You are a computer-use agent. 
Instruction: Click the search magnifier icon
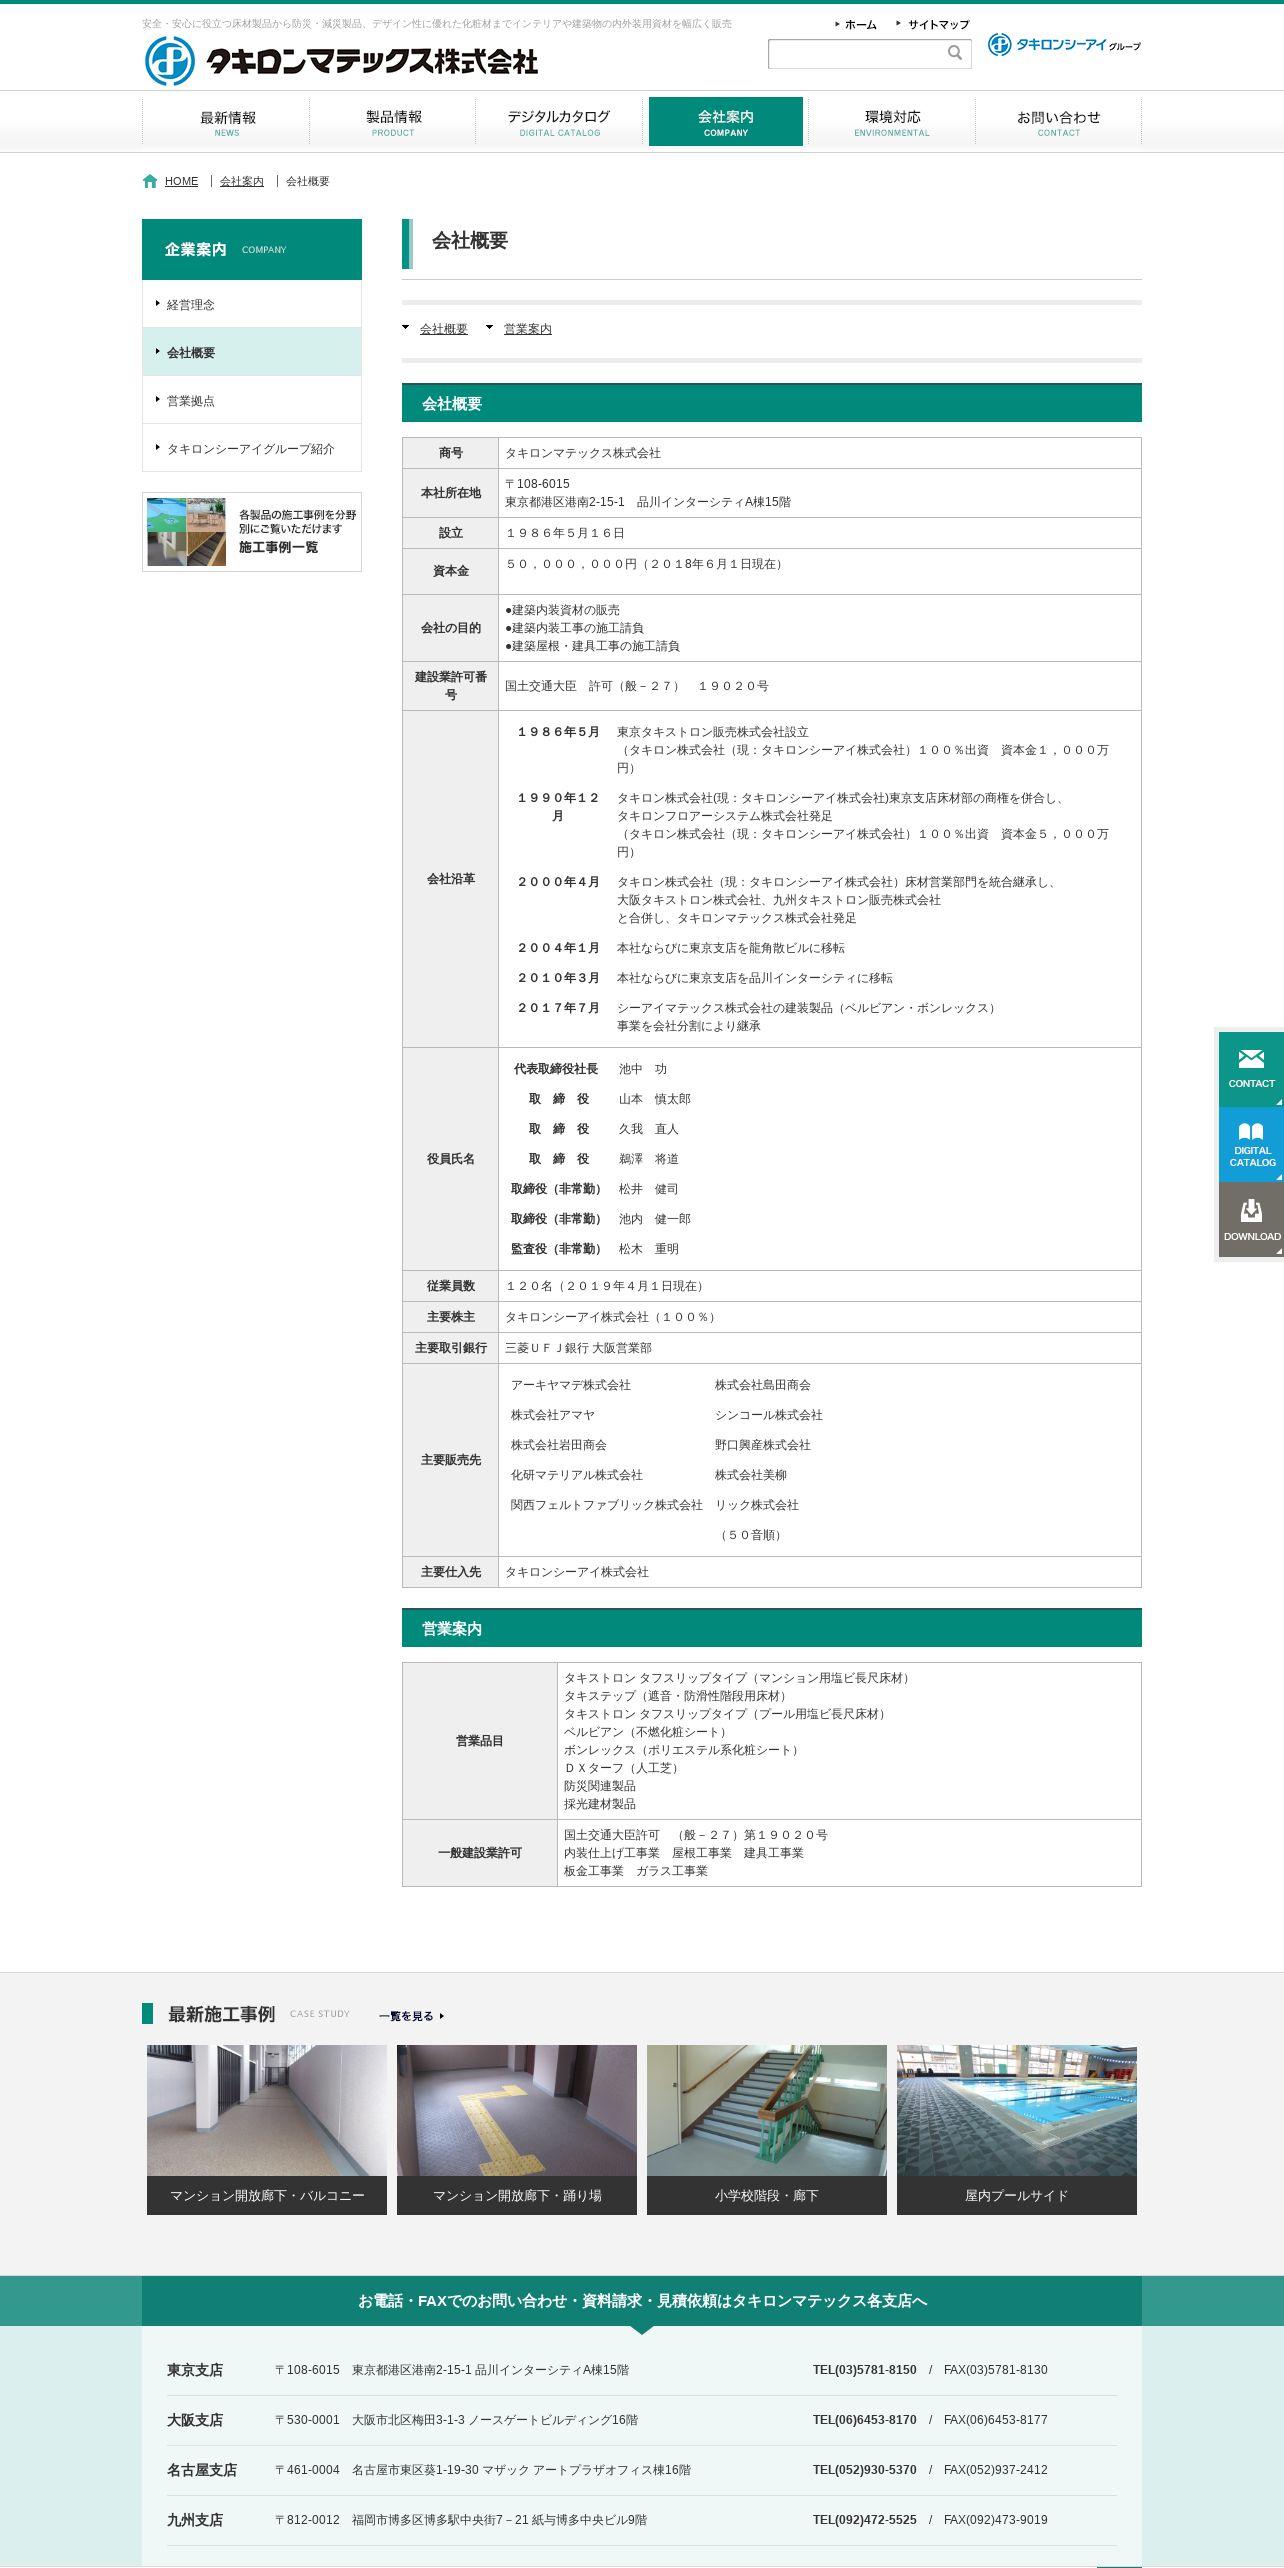(x=955, y=53)
